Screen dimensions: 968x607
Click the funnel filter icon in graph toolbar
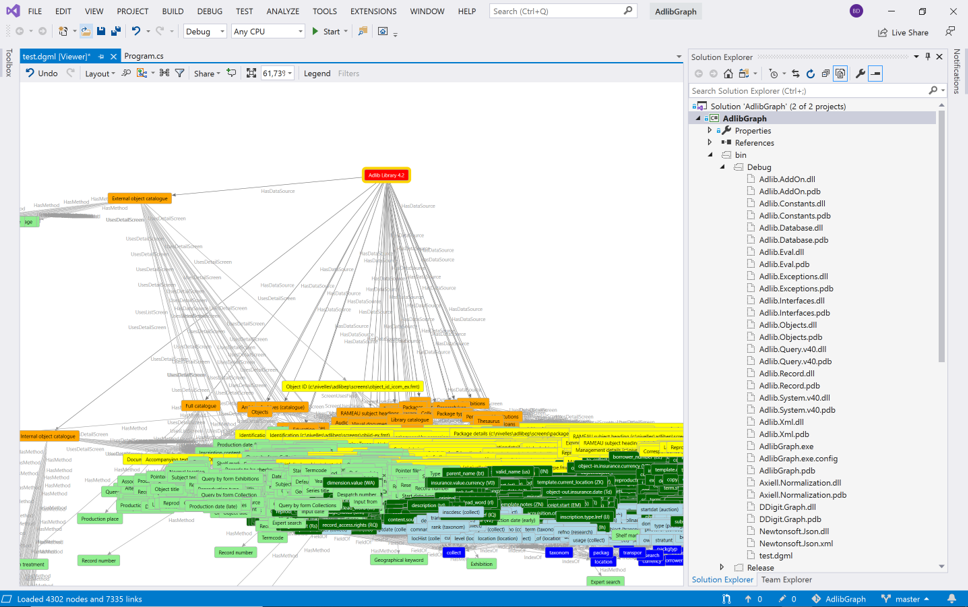click(180, 73)
